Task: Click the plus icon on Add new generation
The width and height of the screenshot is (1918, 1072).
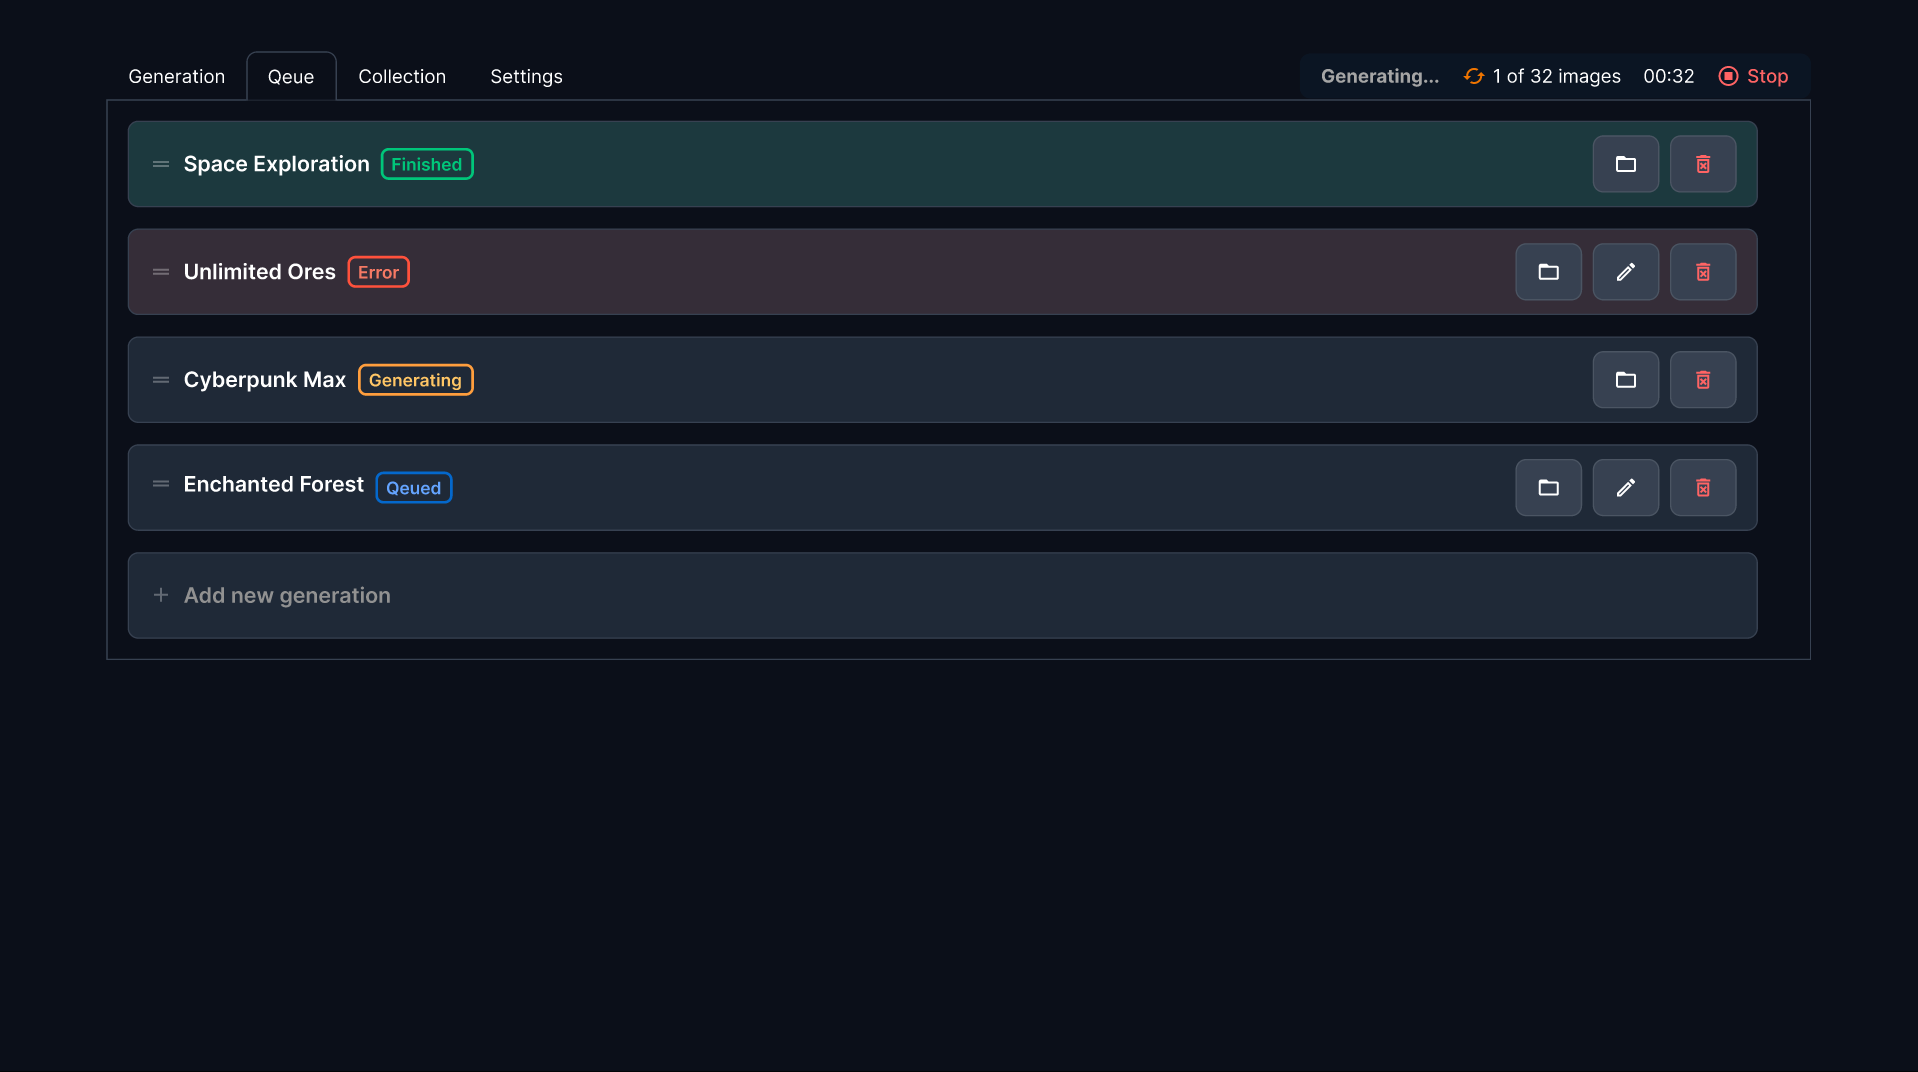Action: (x=161, y=595)
